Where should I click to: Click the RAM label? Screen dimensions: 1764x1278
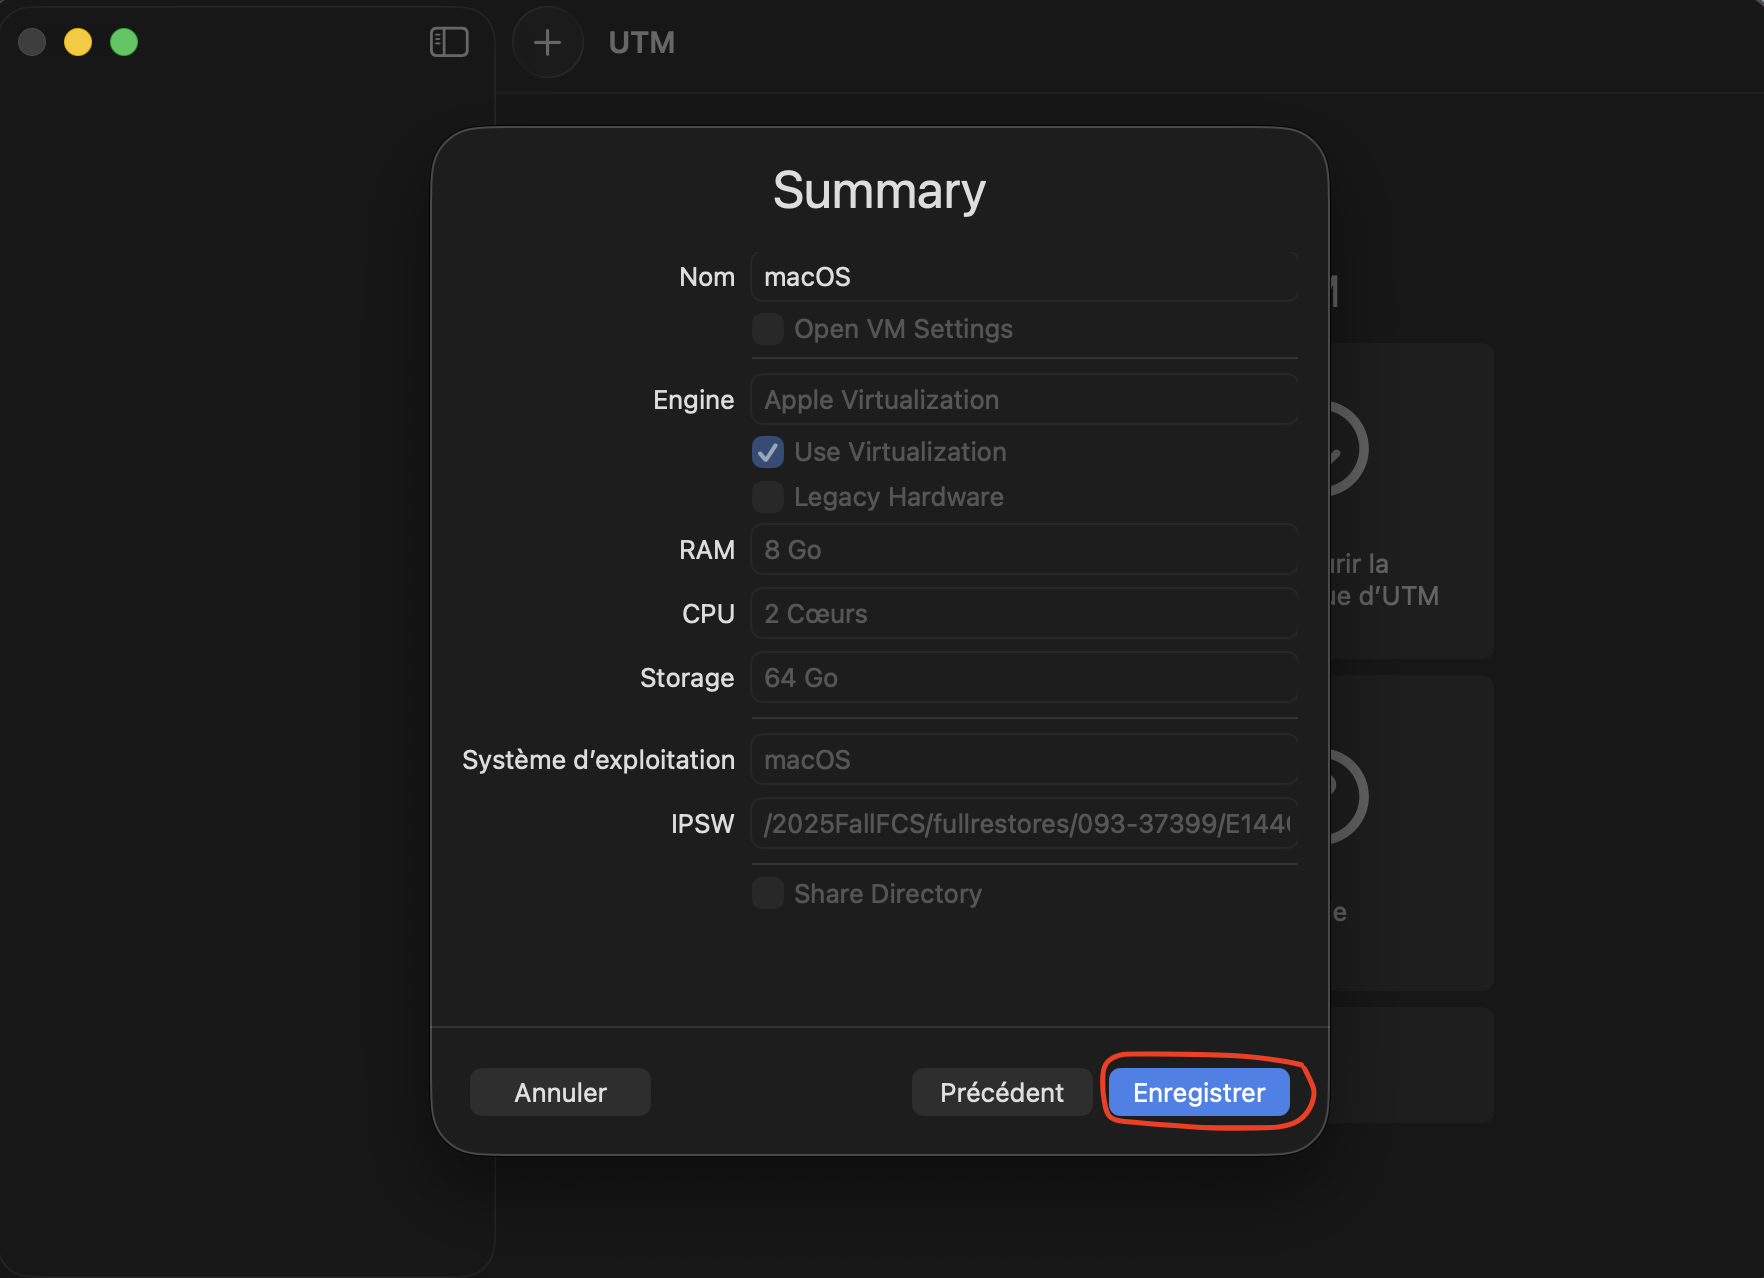coord(707,550)
